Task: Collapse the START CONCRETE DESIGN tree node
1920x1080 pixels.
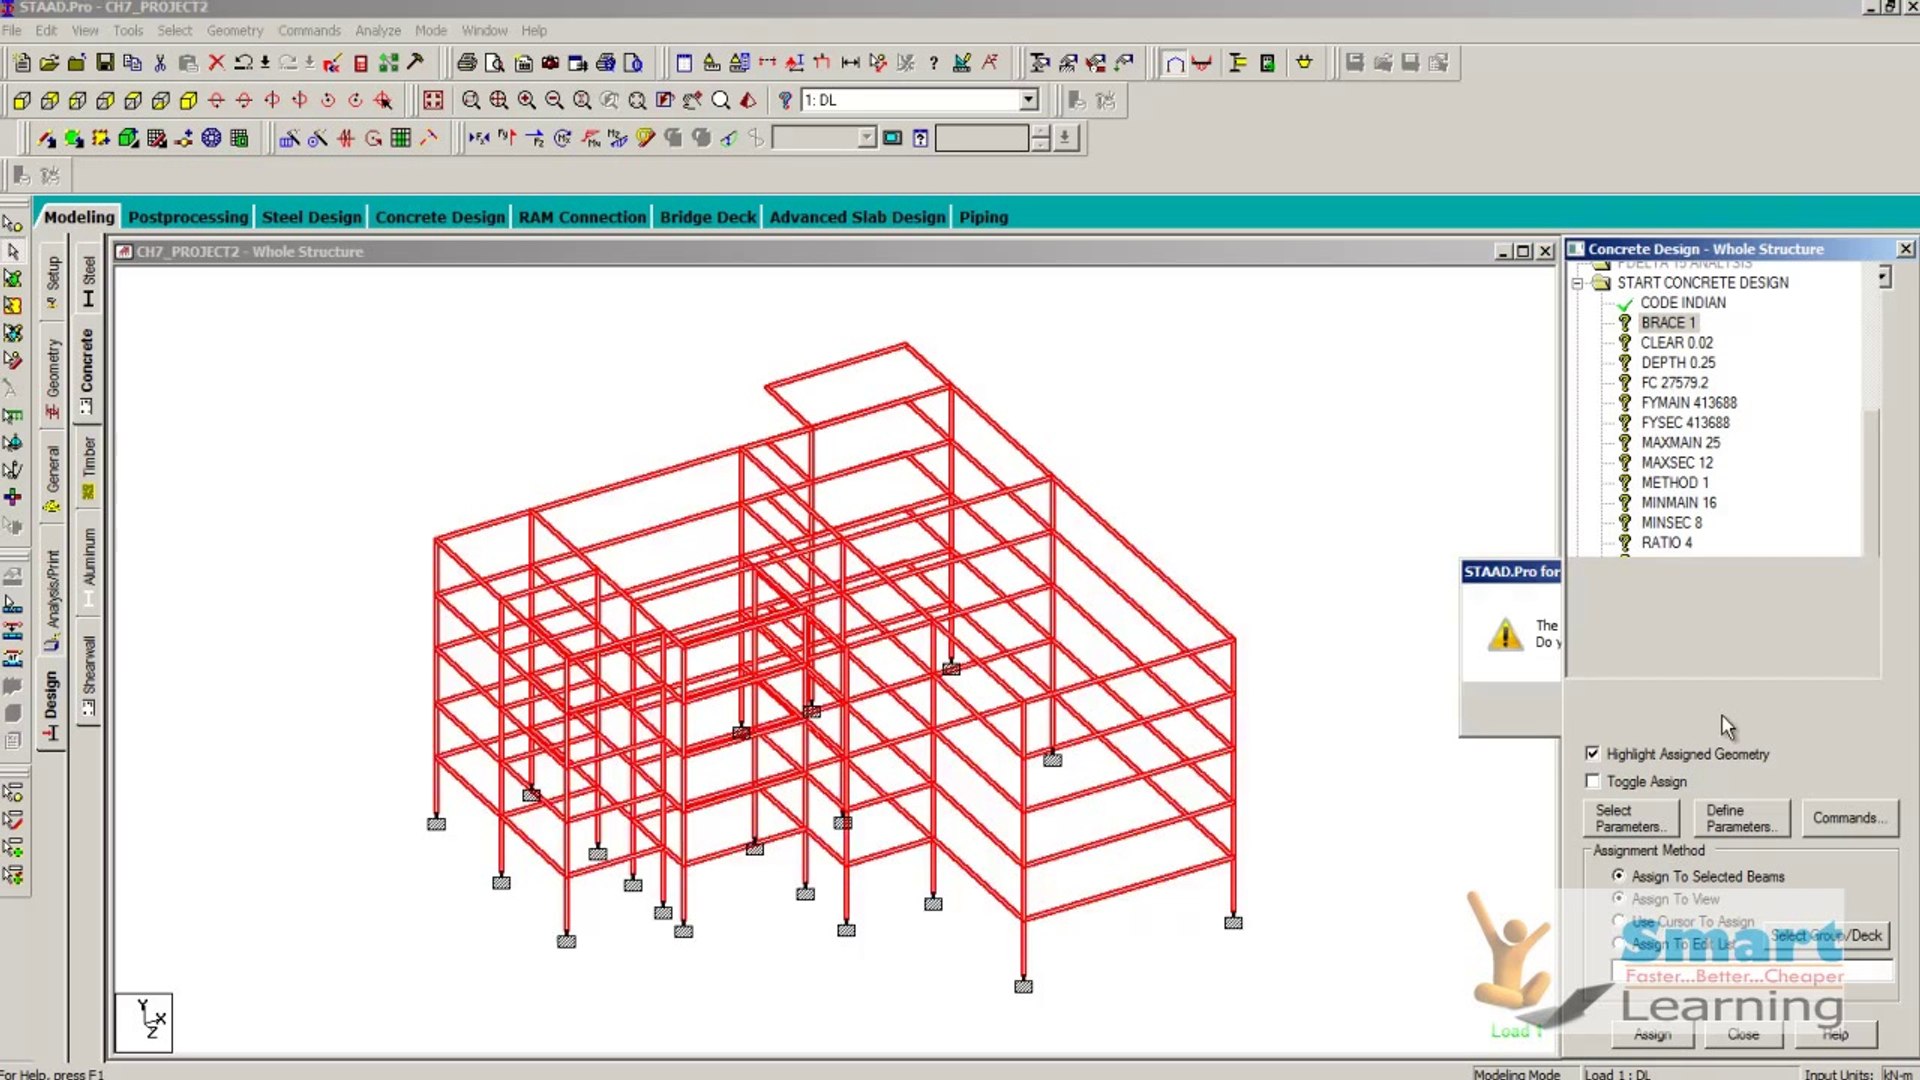Action: tap(1578, 283)
